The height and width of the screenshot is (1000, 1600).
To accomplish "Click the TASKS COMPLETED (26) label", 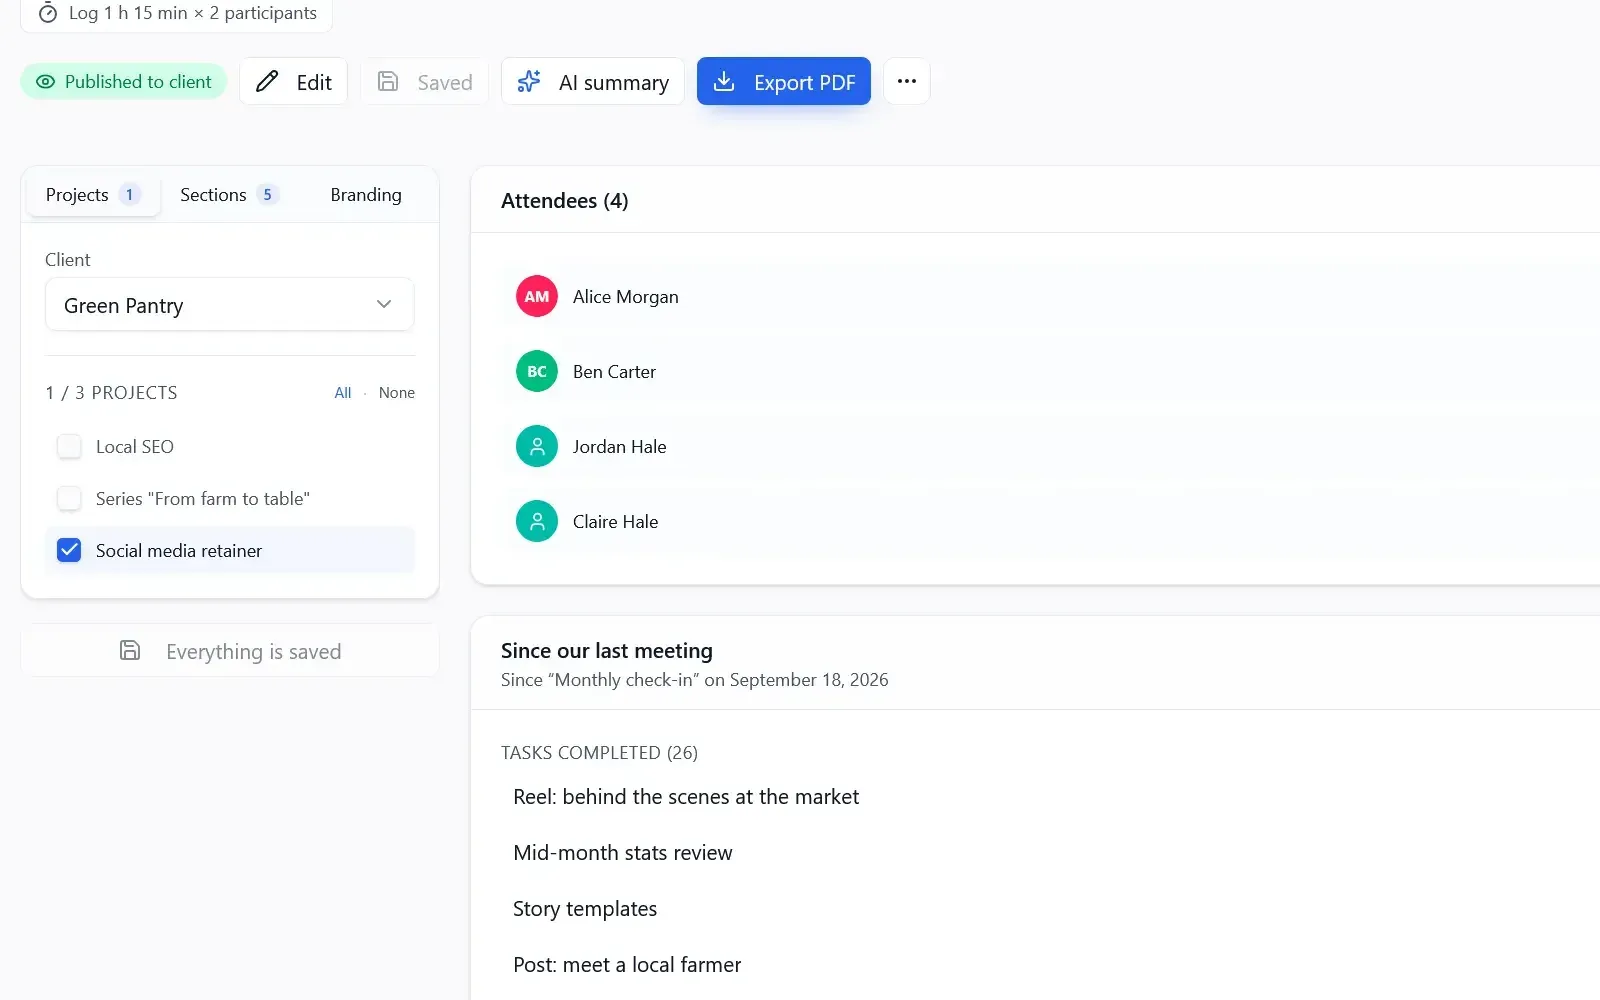I will coord(600,753).
